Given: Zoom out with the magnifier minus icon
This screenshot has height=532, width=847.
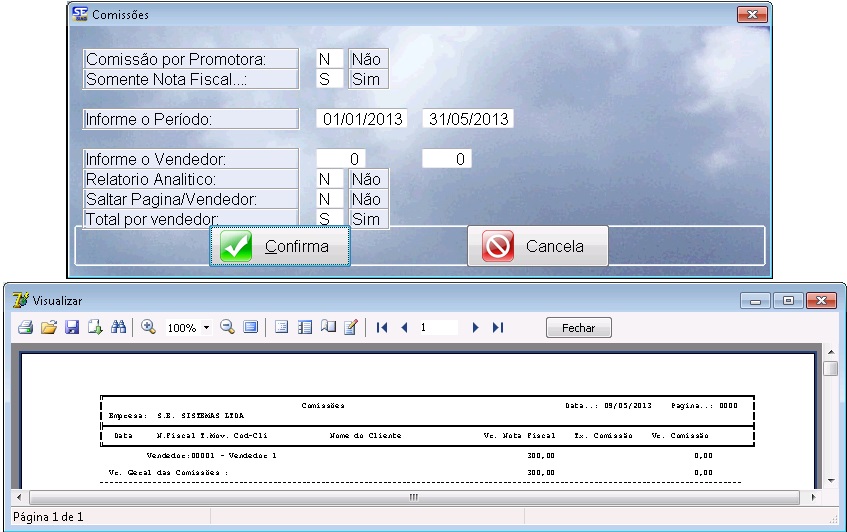Looking at the screenshot, I should coord(227,327).
